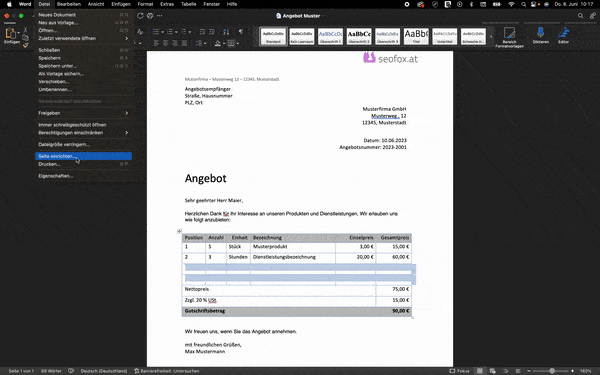Click the justify alignment icon
The image size is (600, 375).
click(184, 43)
